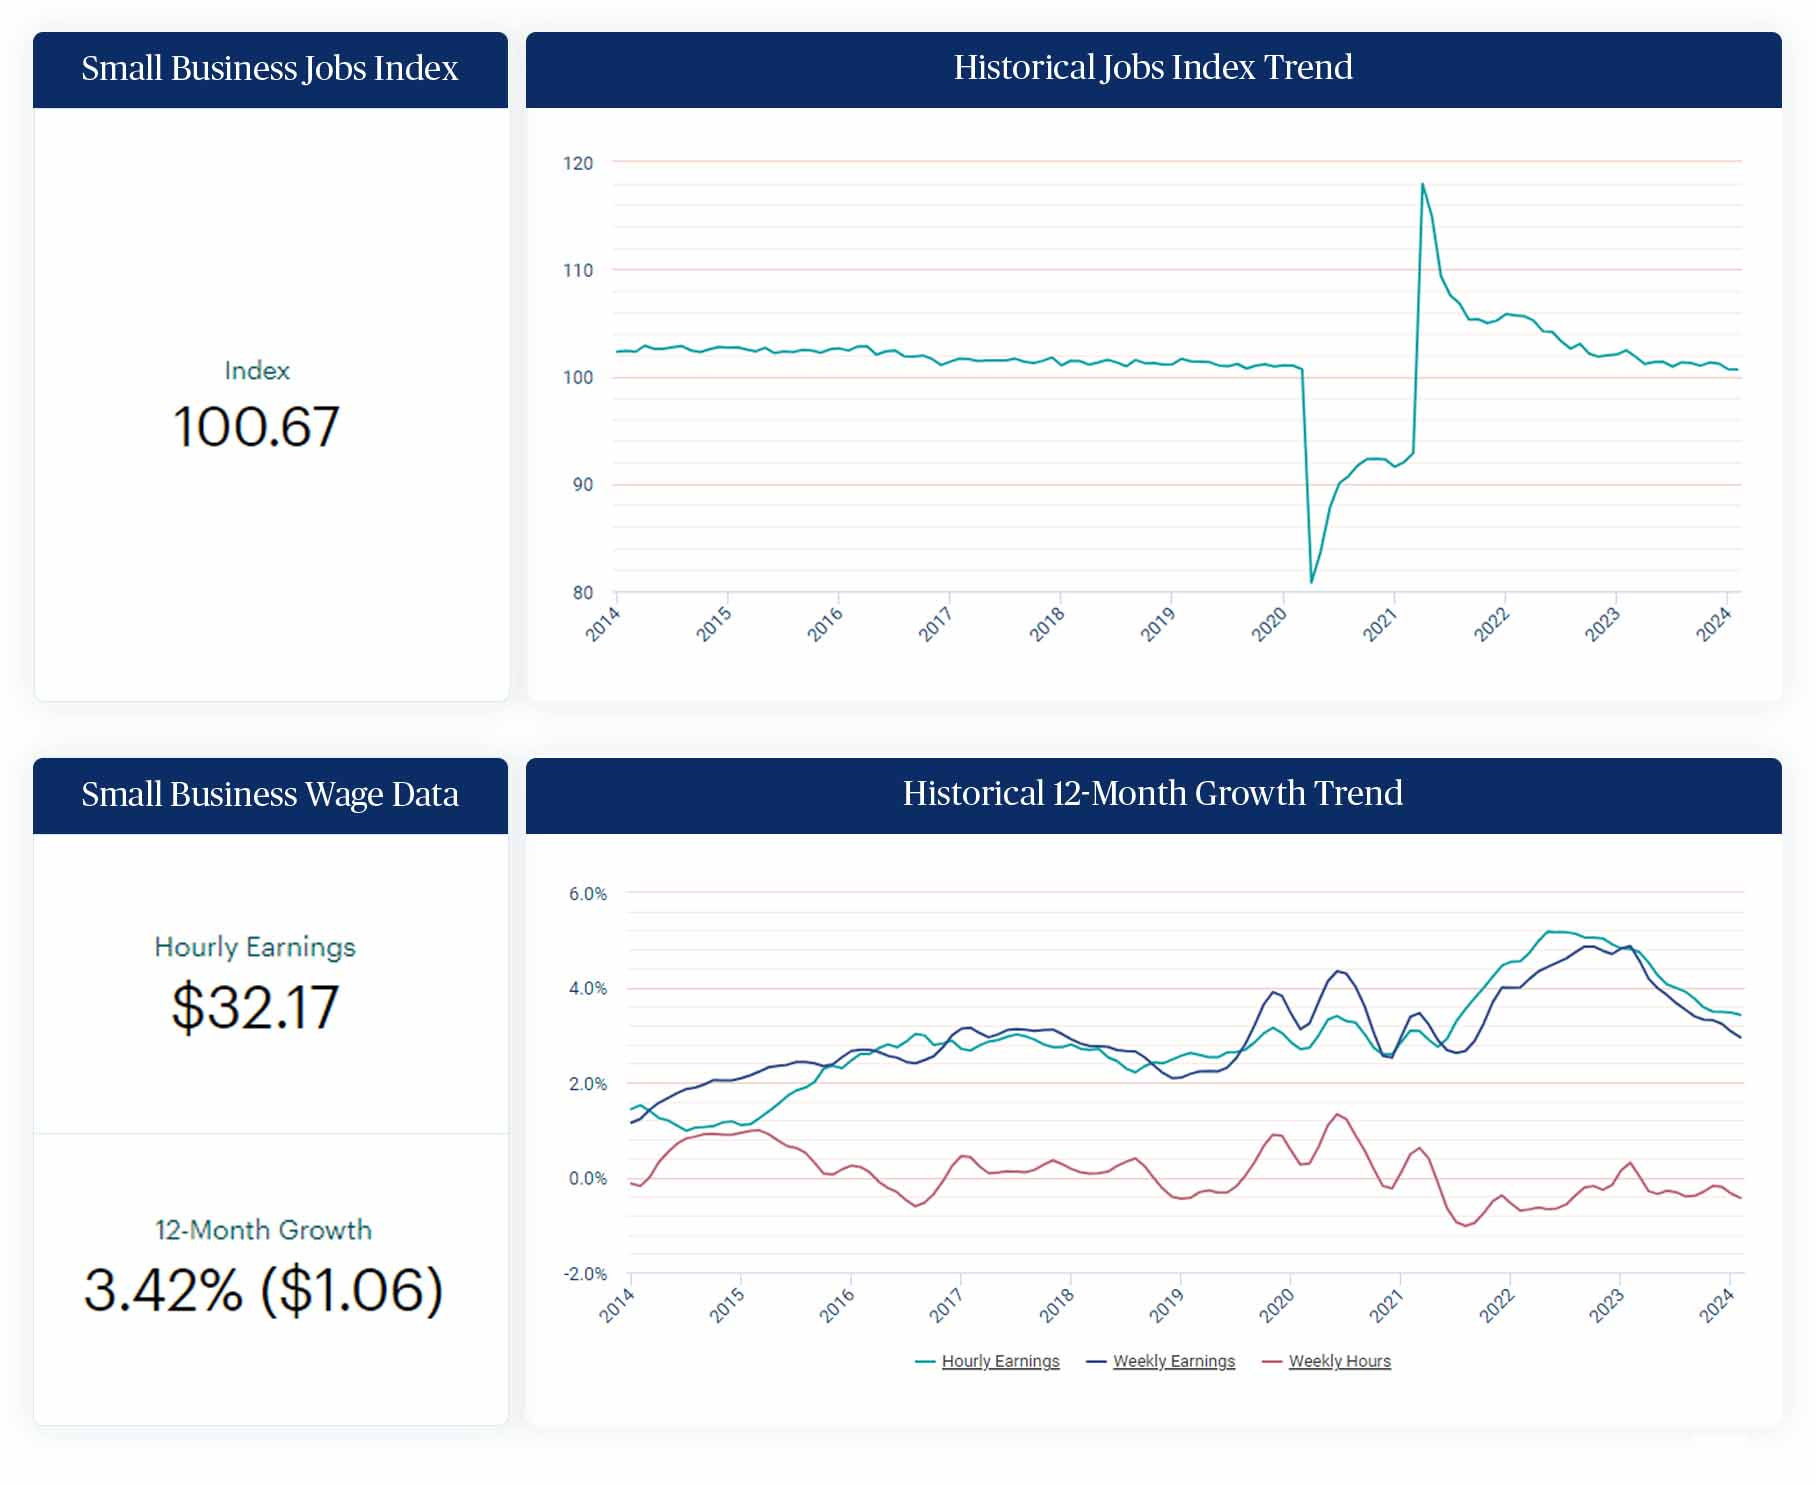Toggle the Hourly Earnings legend series
This screenshot has height=1485, width=1816.
coord(1000,1361)
